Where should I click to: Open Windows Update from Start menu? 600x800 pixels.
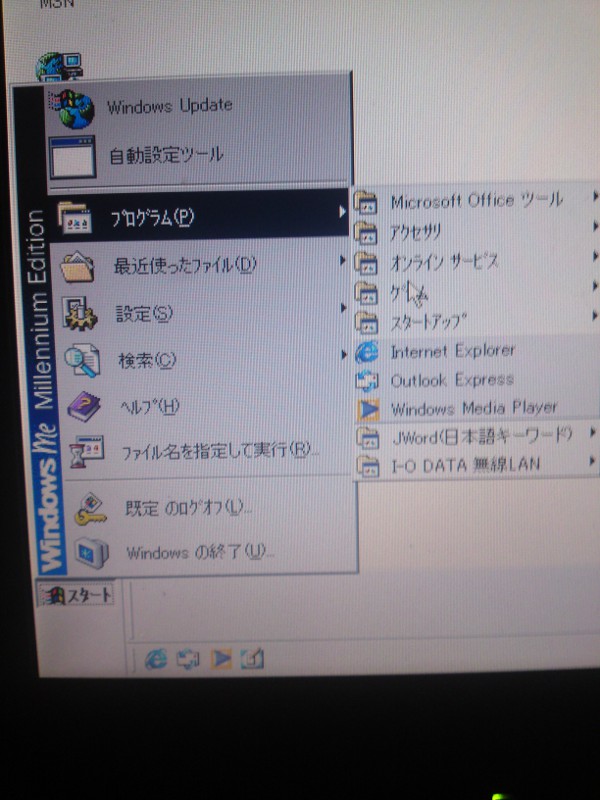pos(199,107)
